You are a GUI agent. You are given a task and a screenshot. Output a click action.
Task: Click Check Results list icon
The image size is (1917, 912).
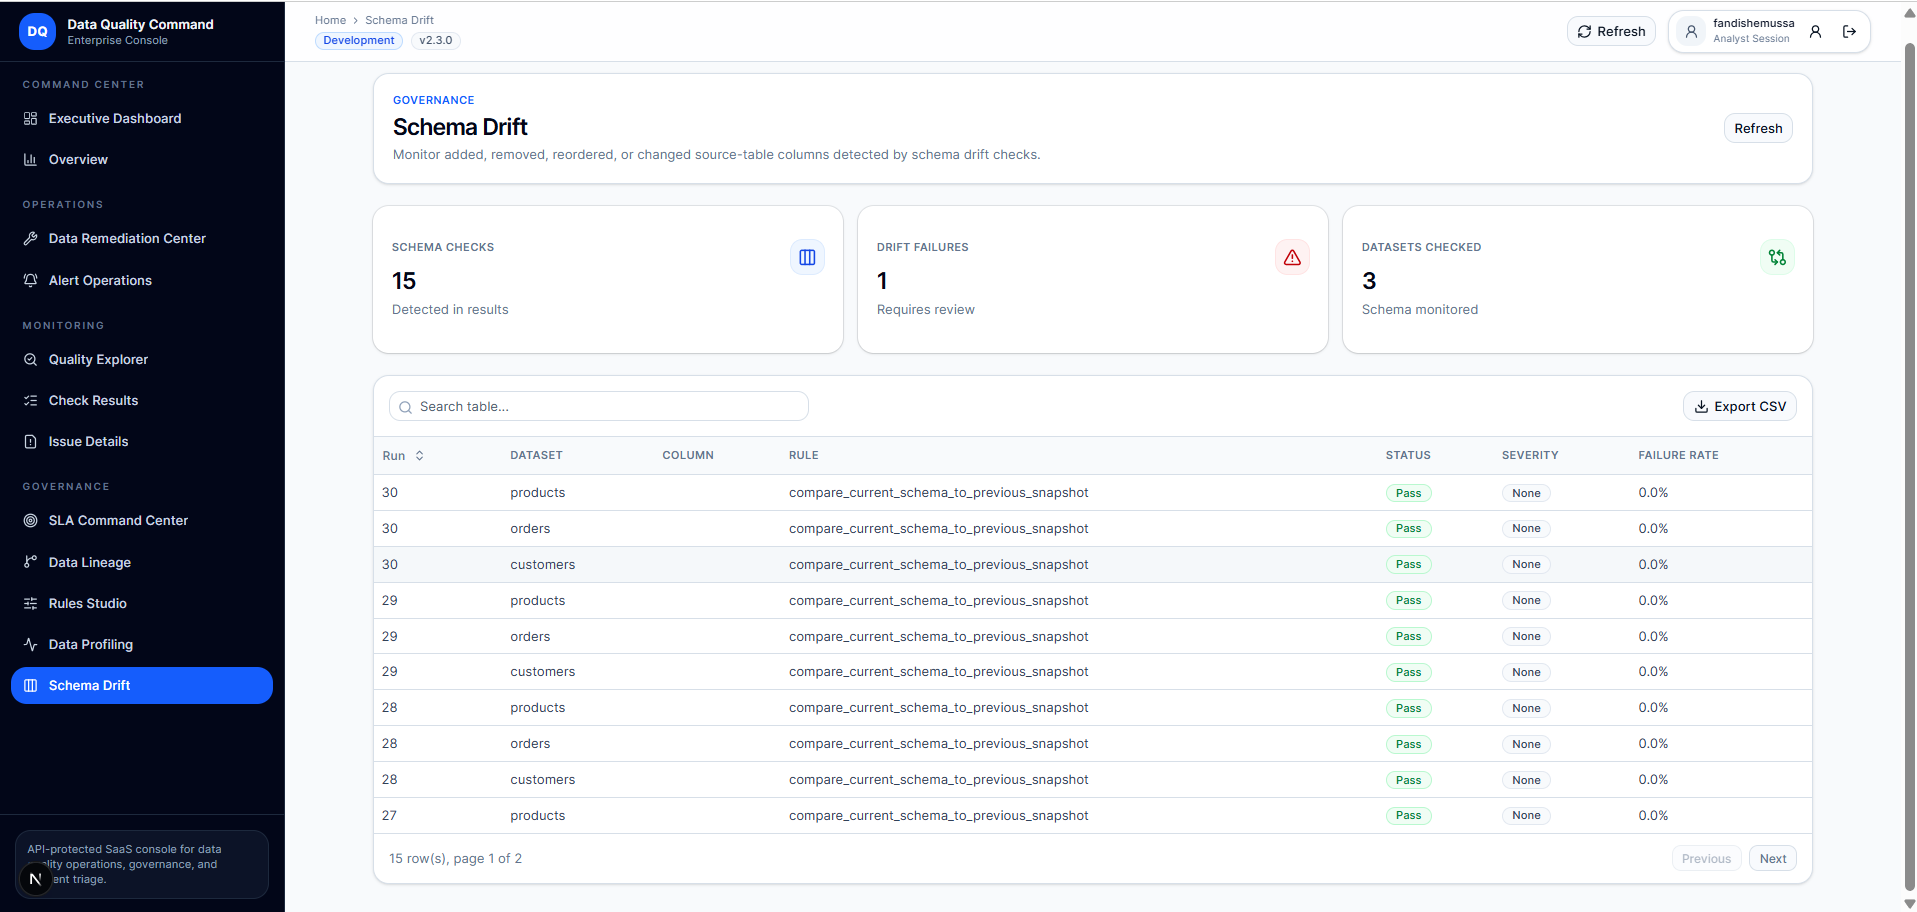(30, 400)
